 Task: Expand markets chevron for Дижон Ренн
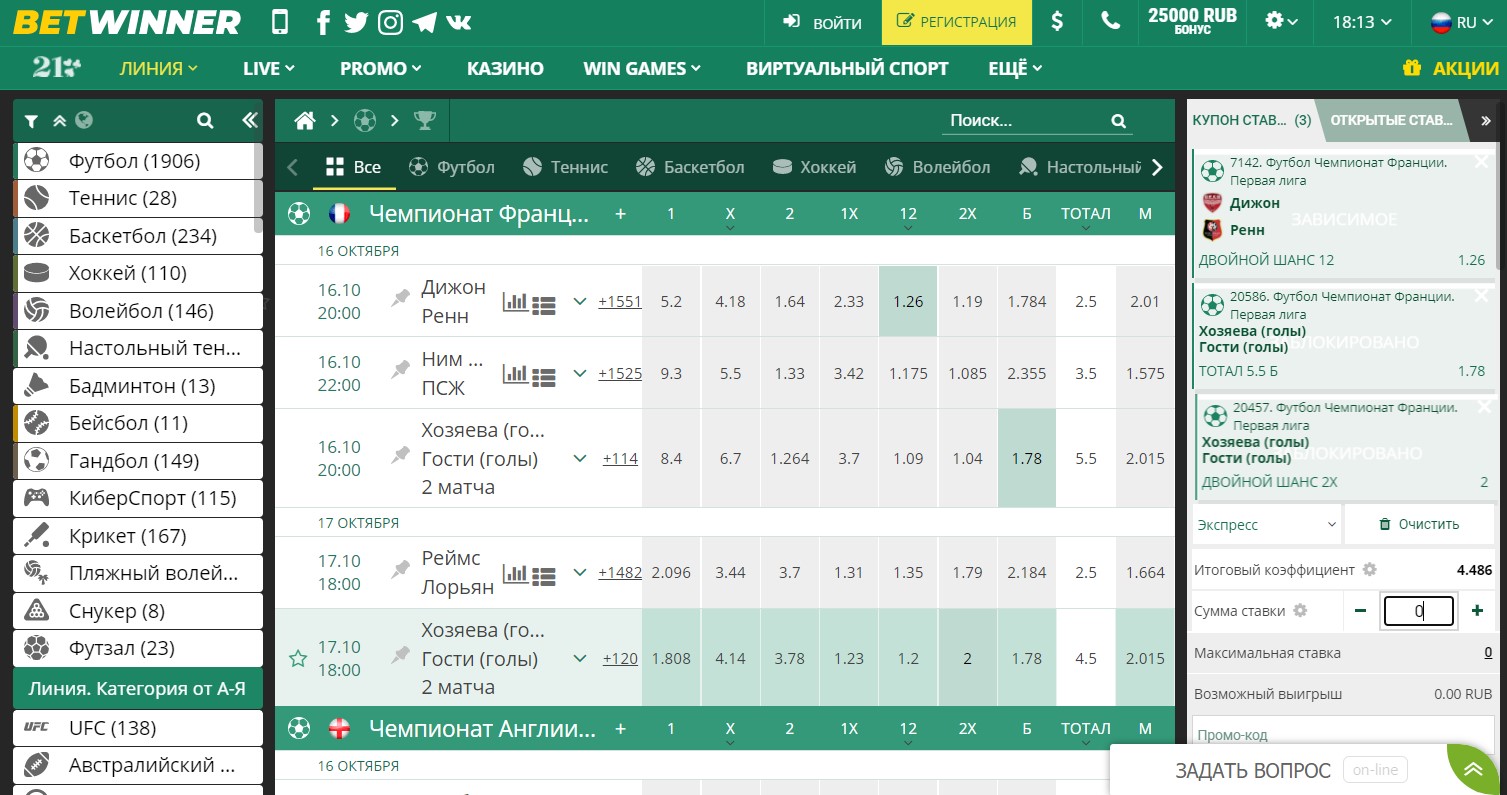tap(579, 300)
